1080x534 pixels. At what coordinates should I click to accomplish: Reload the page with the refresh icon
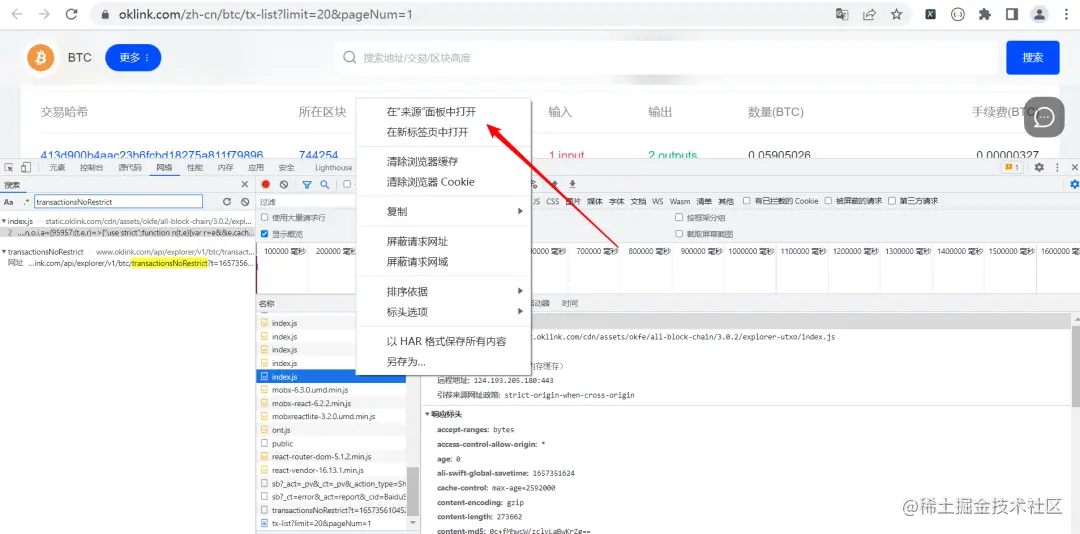click(72, 14)
